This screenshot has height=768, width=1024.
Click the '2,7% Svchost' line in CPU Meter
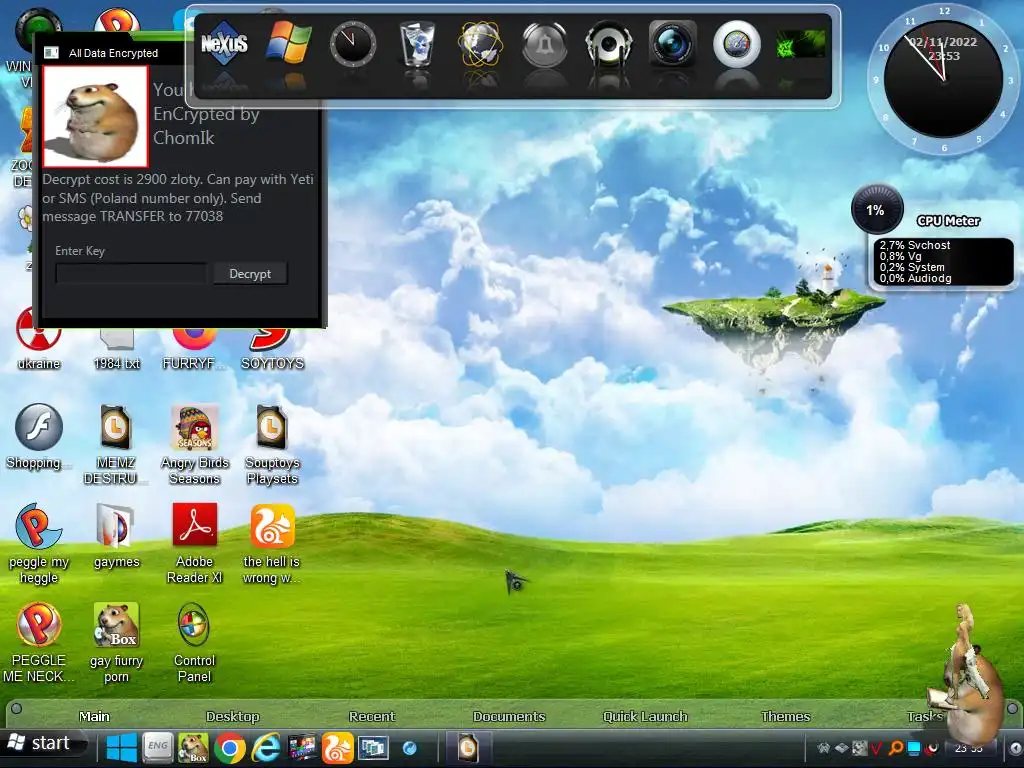[x=914, y=245]
